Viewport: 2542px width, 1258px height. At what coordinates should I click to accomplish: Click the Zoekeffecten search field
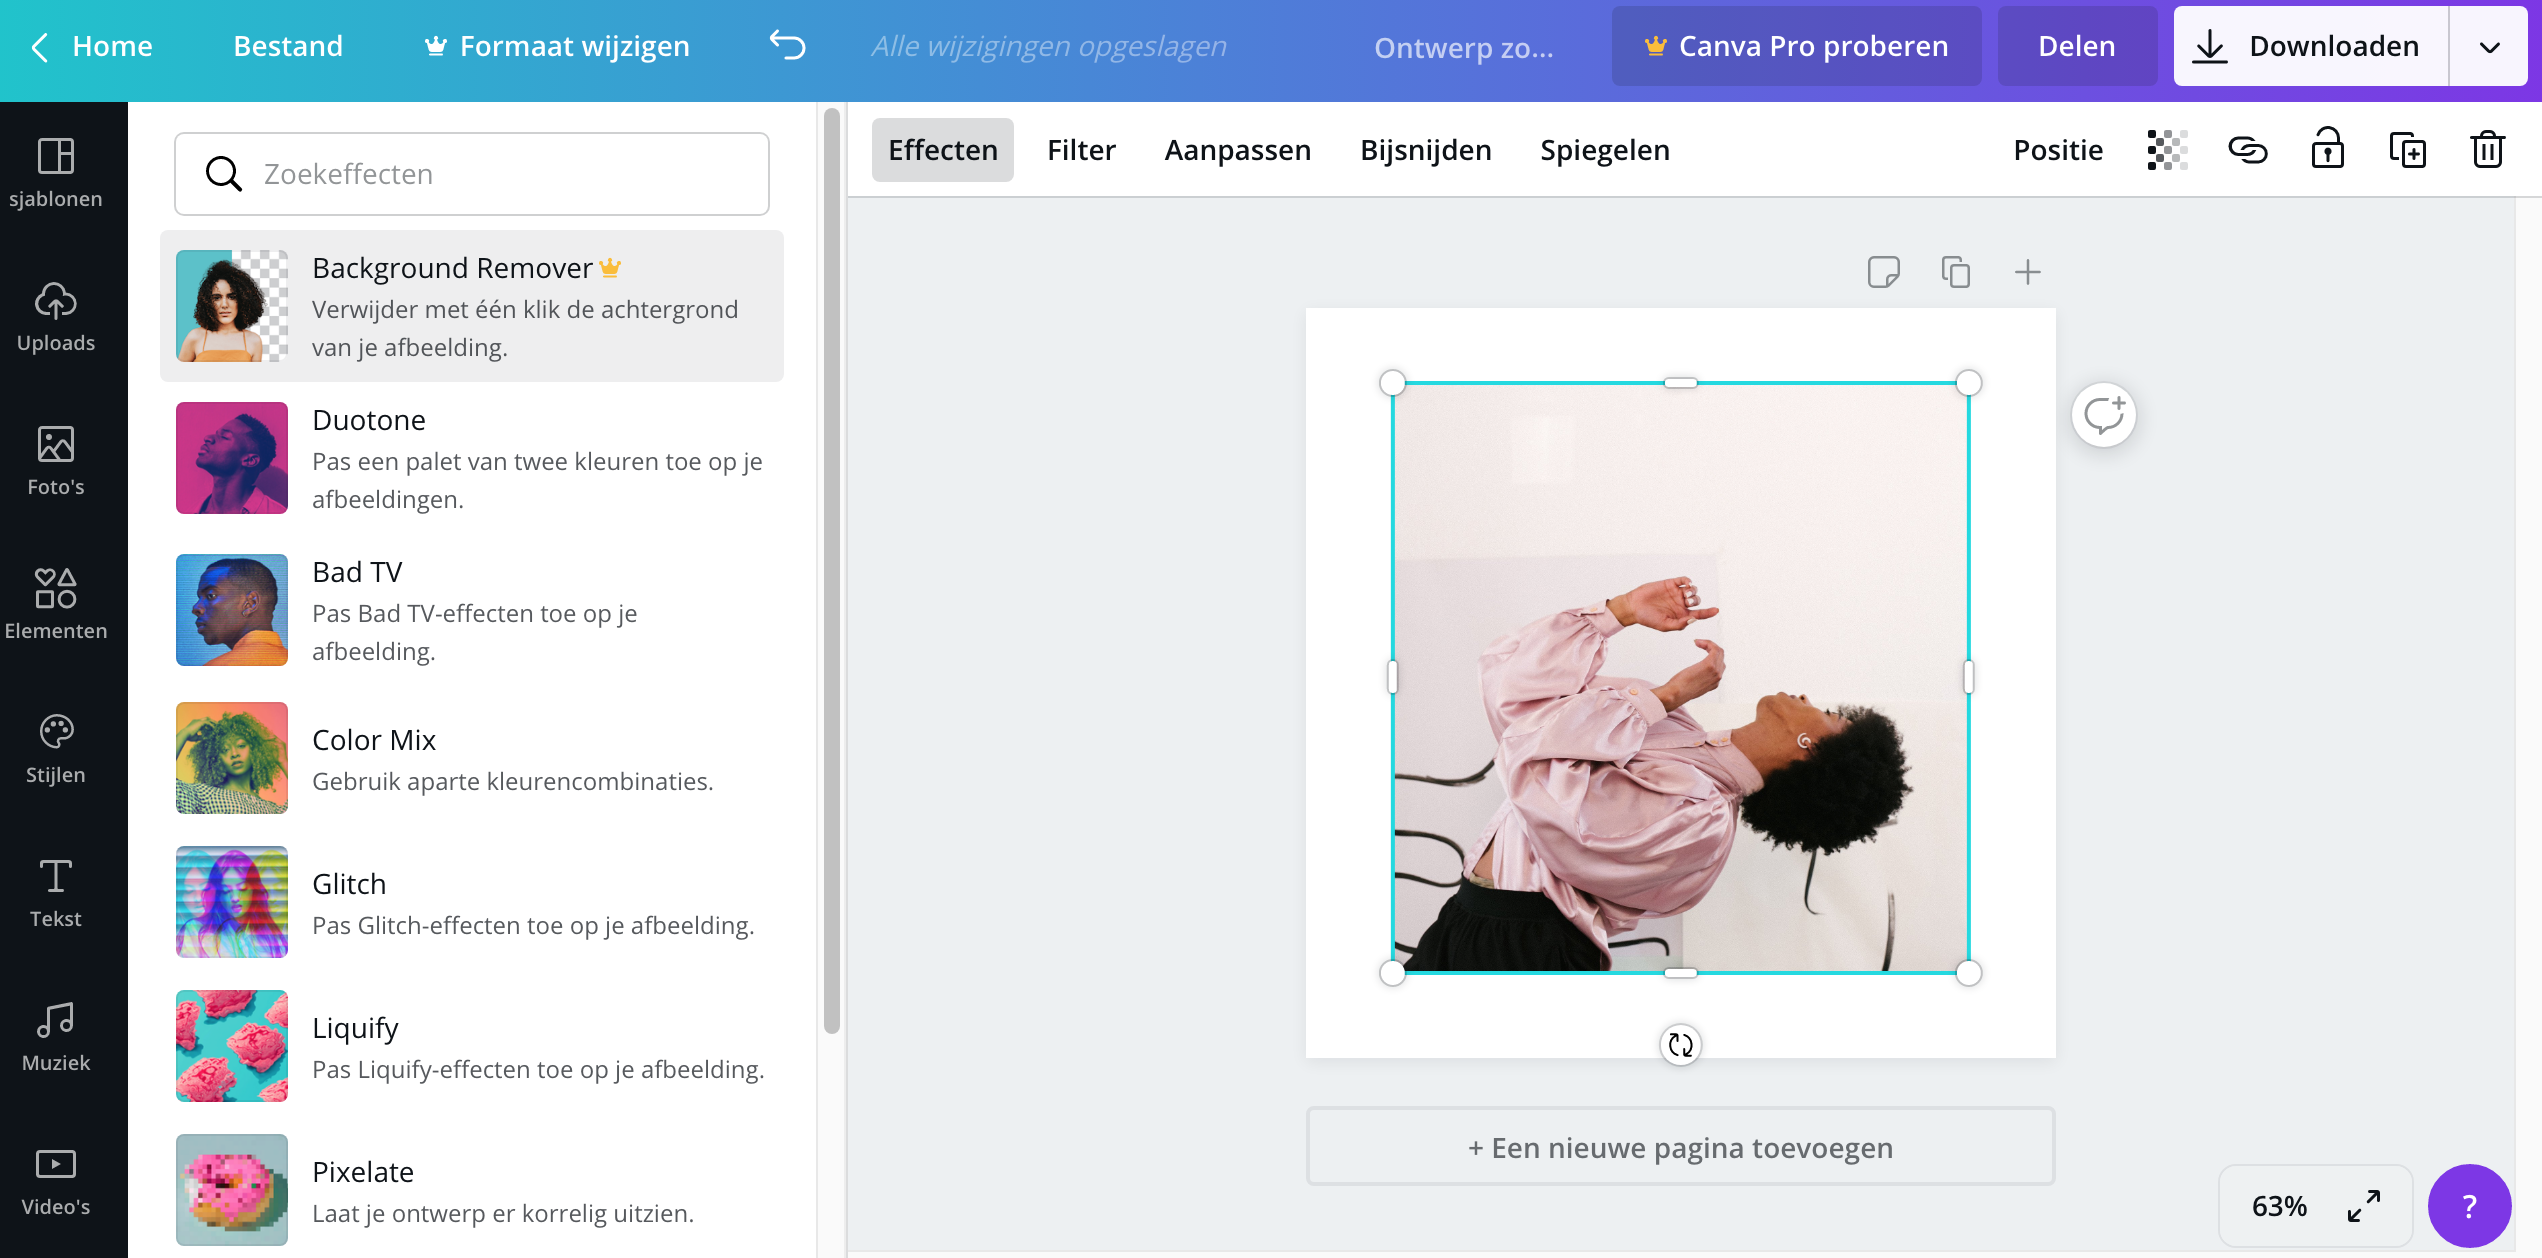tap(472, 174)
